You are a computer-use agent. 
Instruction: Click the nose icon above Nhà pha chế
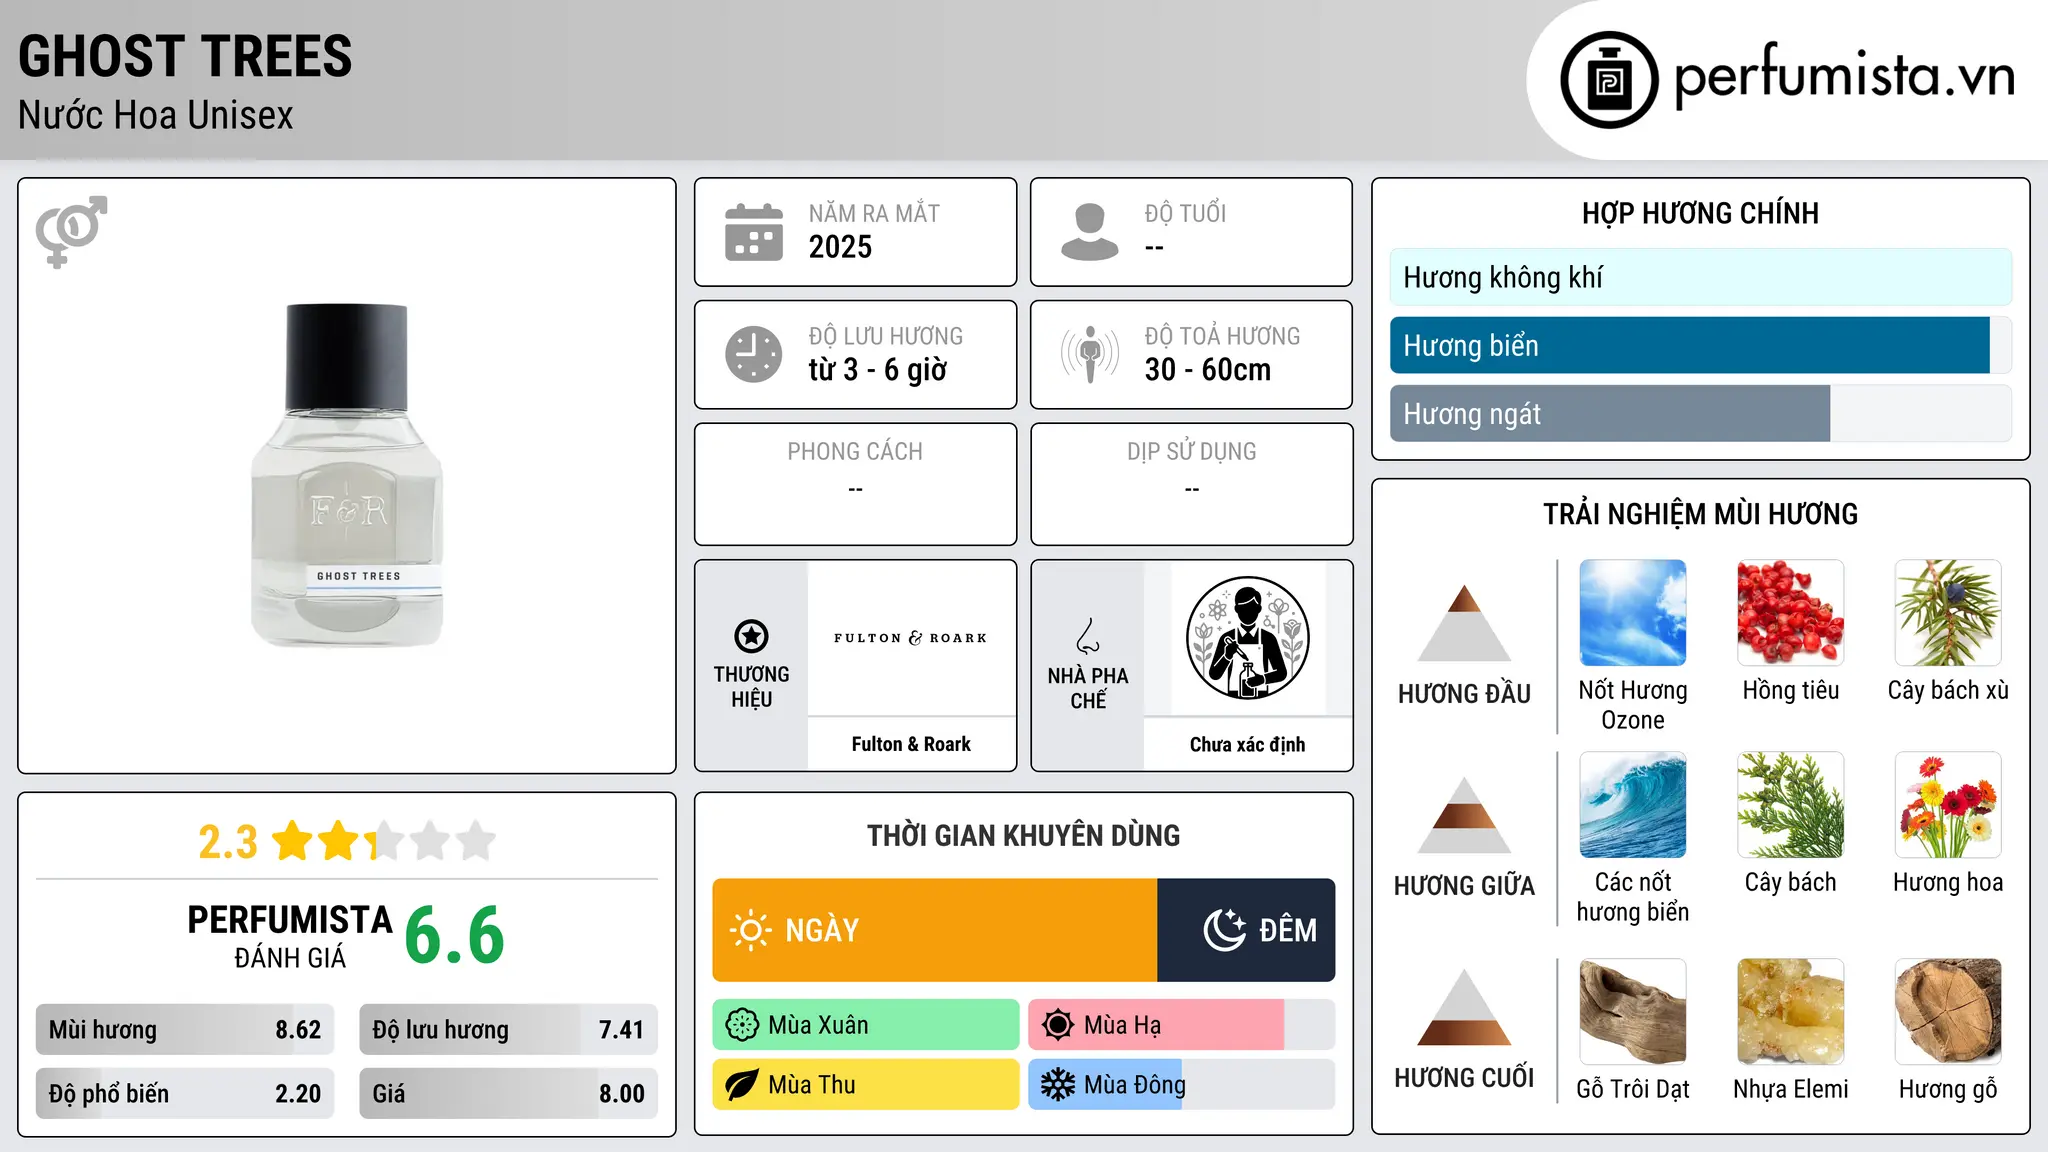(x=1088, y=636)
